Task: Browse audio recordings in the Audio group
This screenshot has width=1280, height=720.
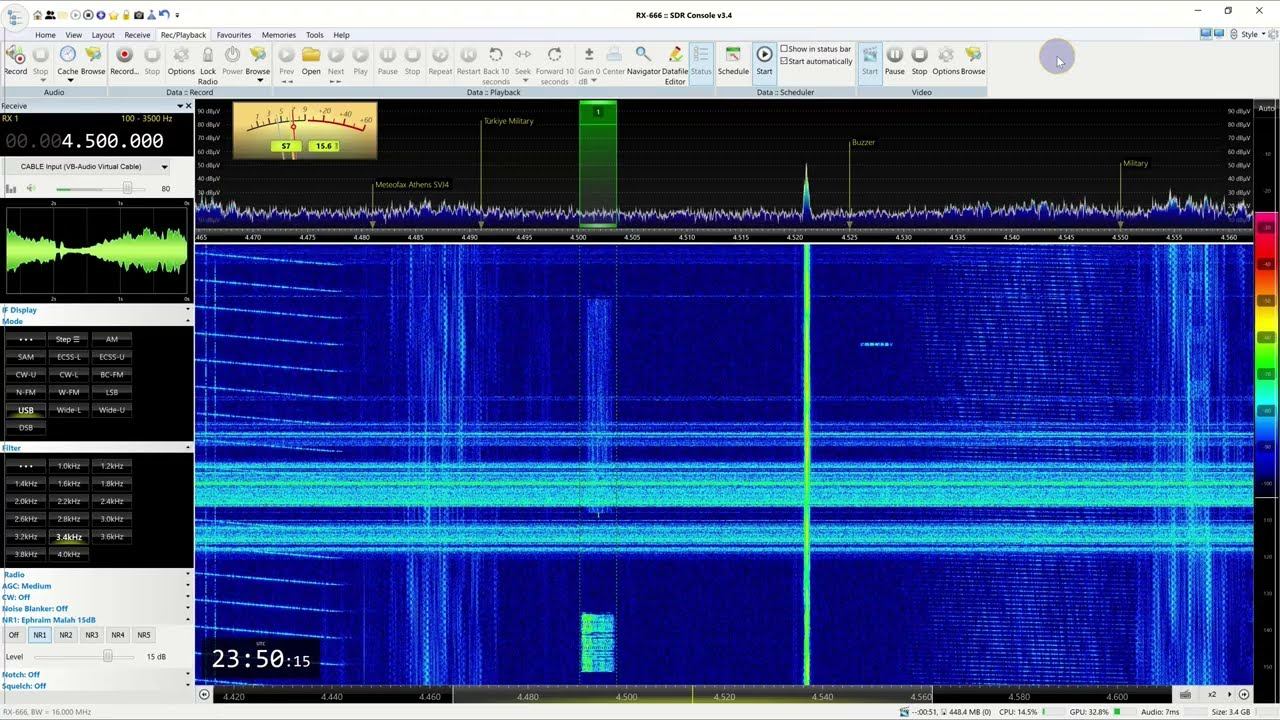Action: coord(93,59)
